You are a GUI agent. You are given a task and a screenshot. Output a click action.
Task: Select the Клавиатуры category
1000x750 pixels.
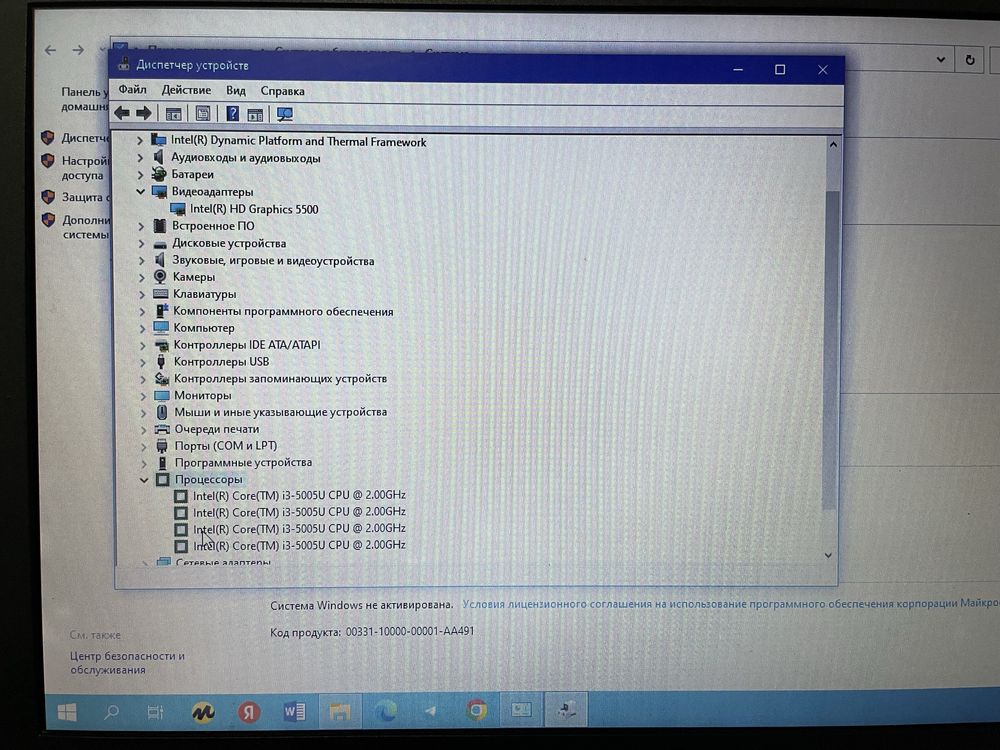(x=204, y=294)
